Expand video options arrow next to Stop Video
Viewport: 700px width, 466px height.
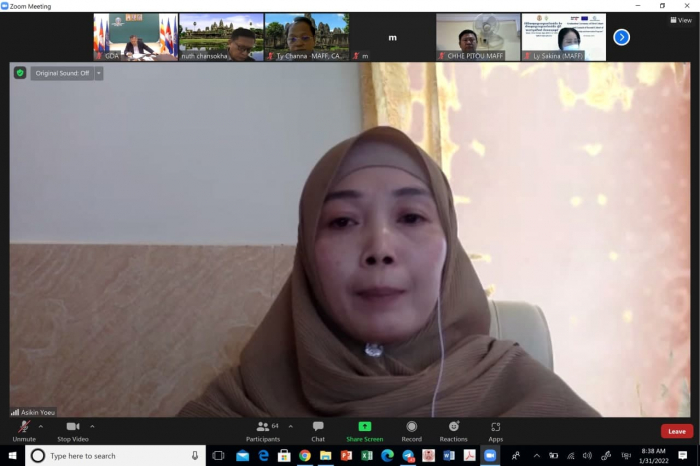93,426
